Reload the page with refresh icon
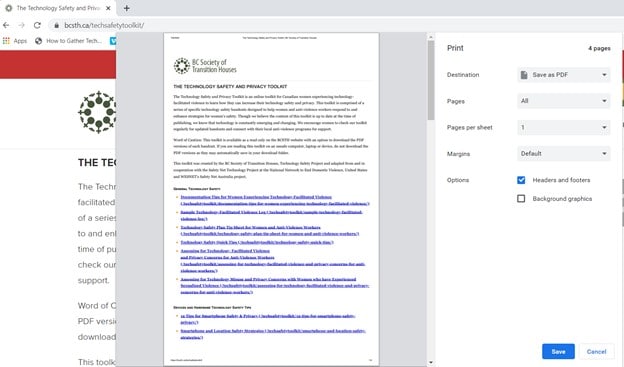 point(37,25)
